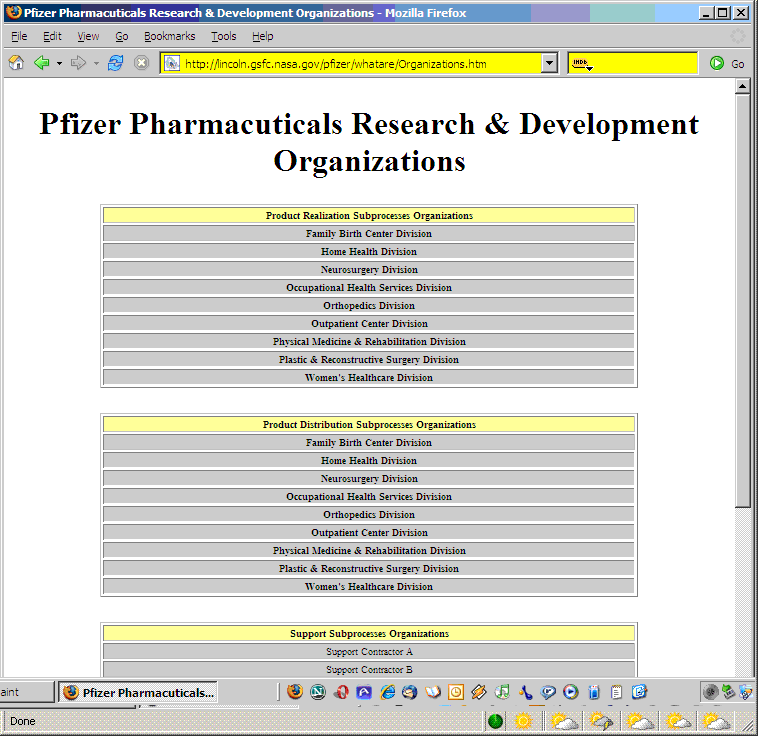Viewport: 758px width, 736px height.
Task: Launch Thunderbird from the quick launch bar
Action: (x=410, y=692)
